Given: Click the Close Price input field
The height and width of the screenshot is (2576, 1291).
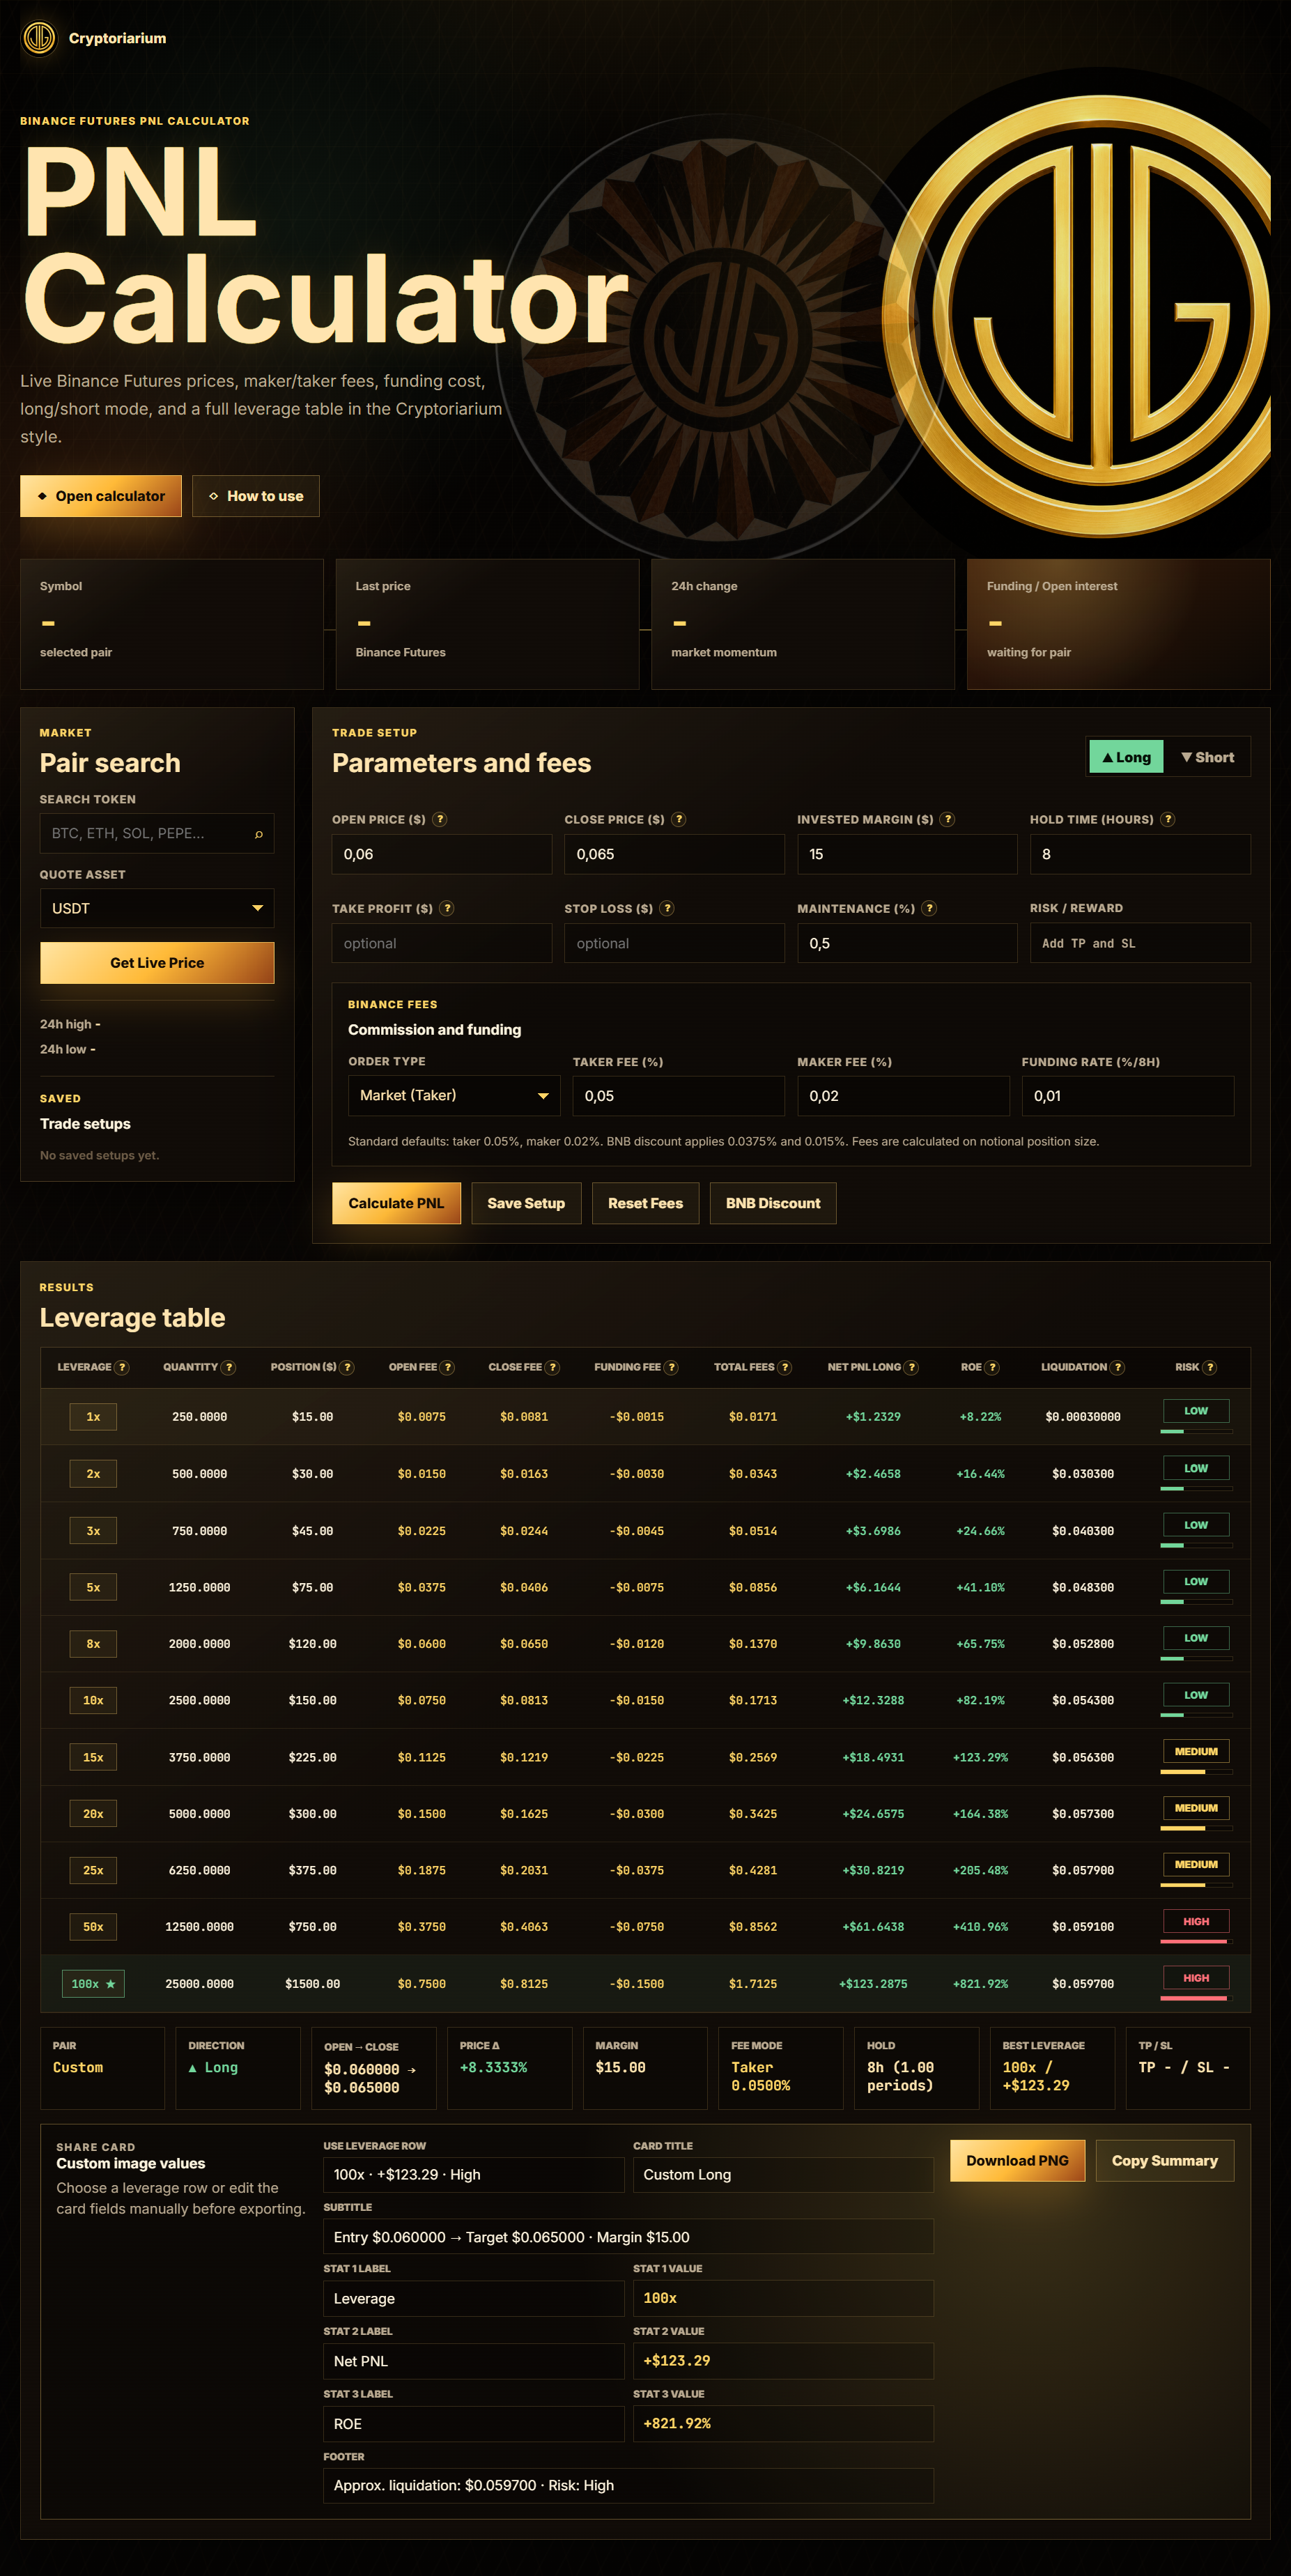Looking at the screenshot, I should click(x=674, y=854).
